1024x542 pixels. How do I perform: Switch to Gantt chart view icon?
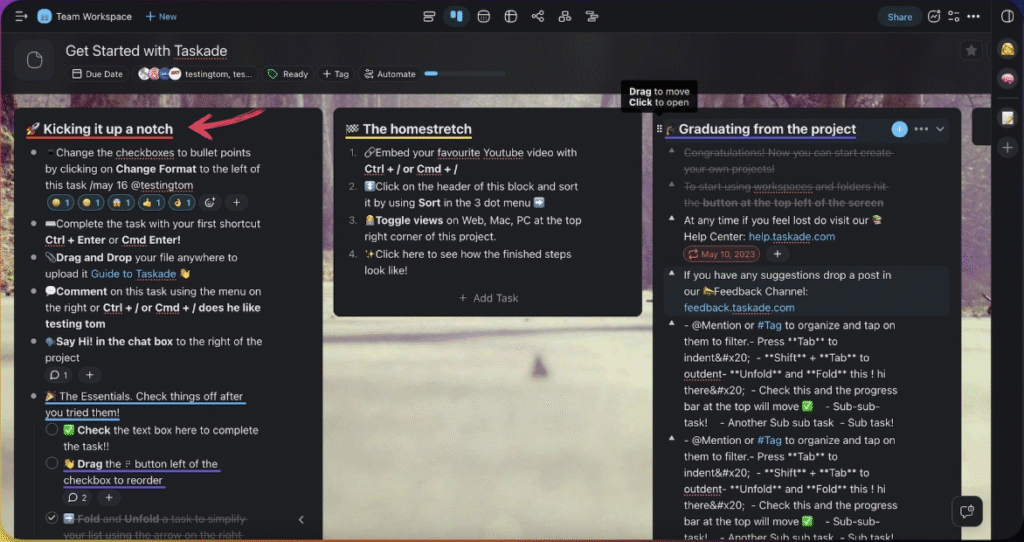click(x=592, y=16)
